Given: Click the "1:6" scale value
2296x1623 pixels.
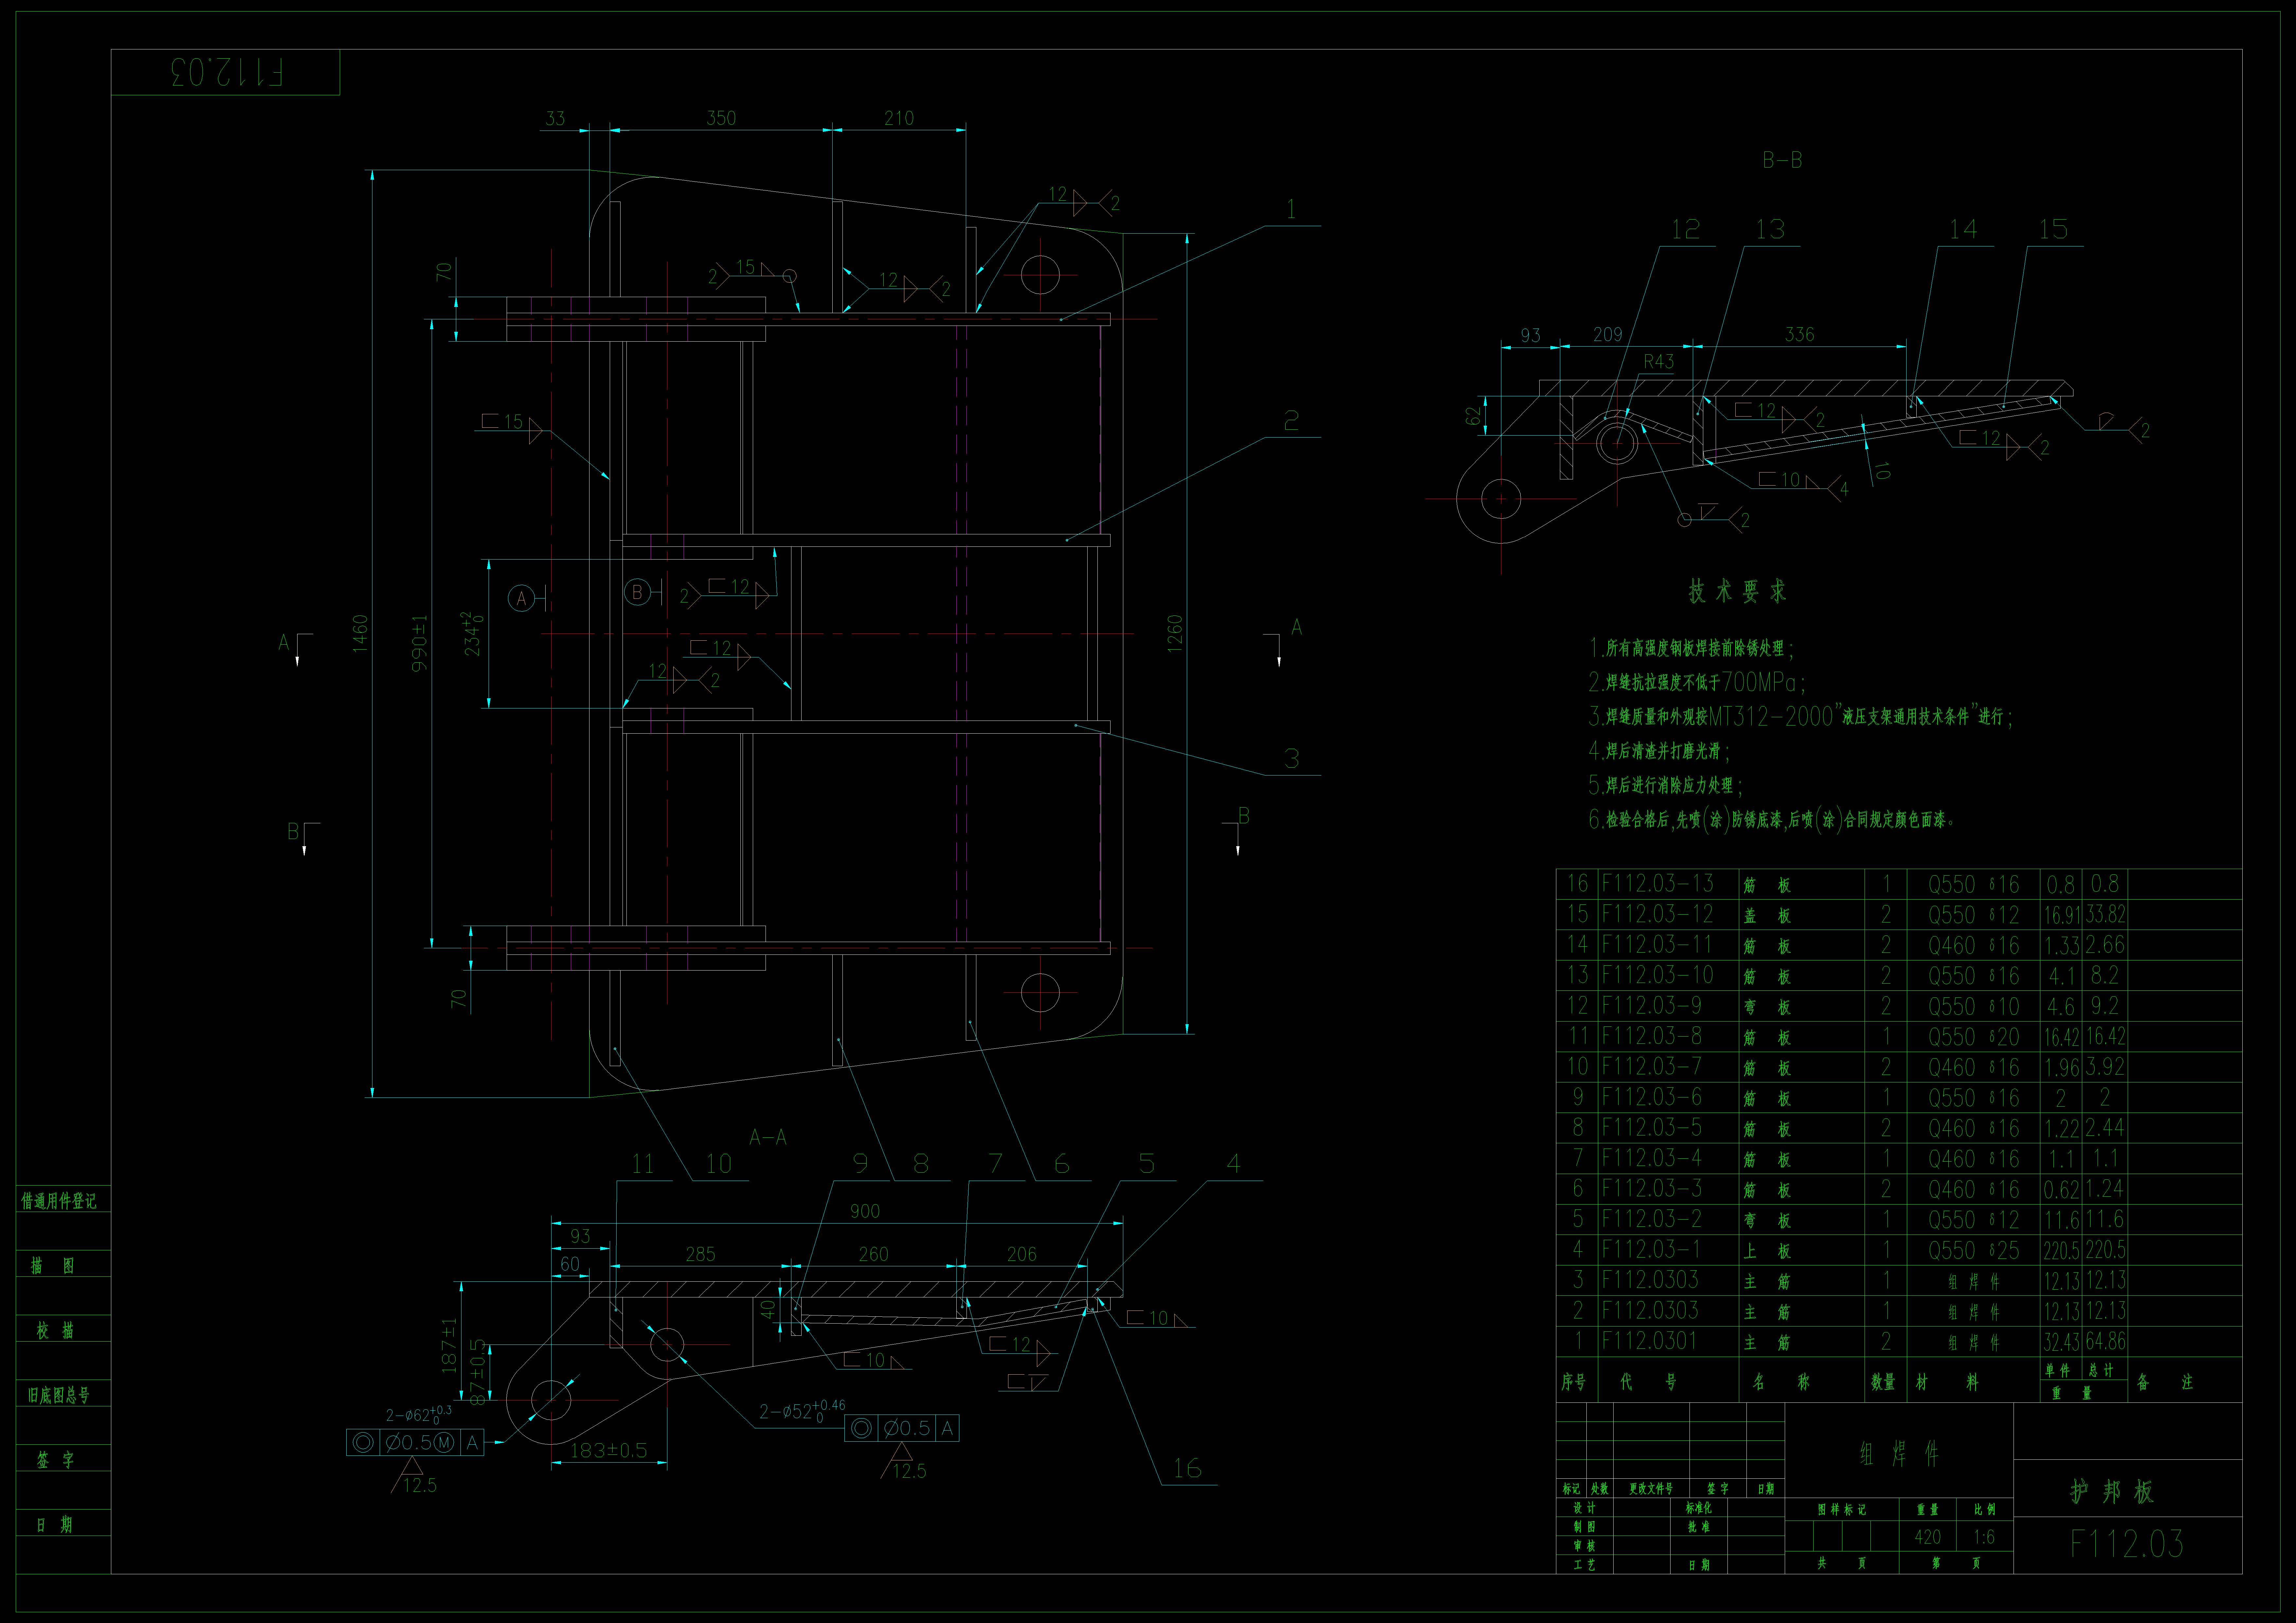Looking at the screenshot, I should (1984, 1537).
